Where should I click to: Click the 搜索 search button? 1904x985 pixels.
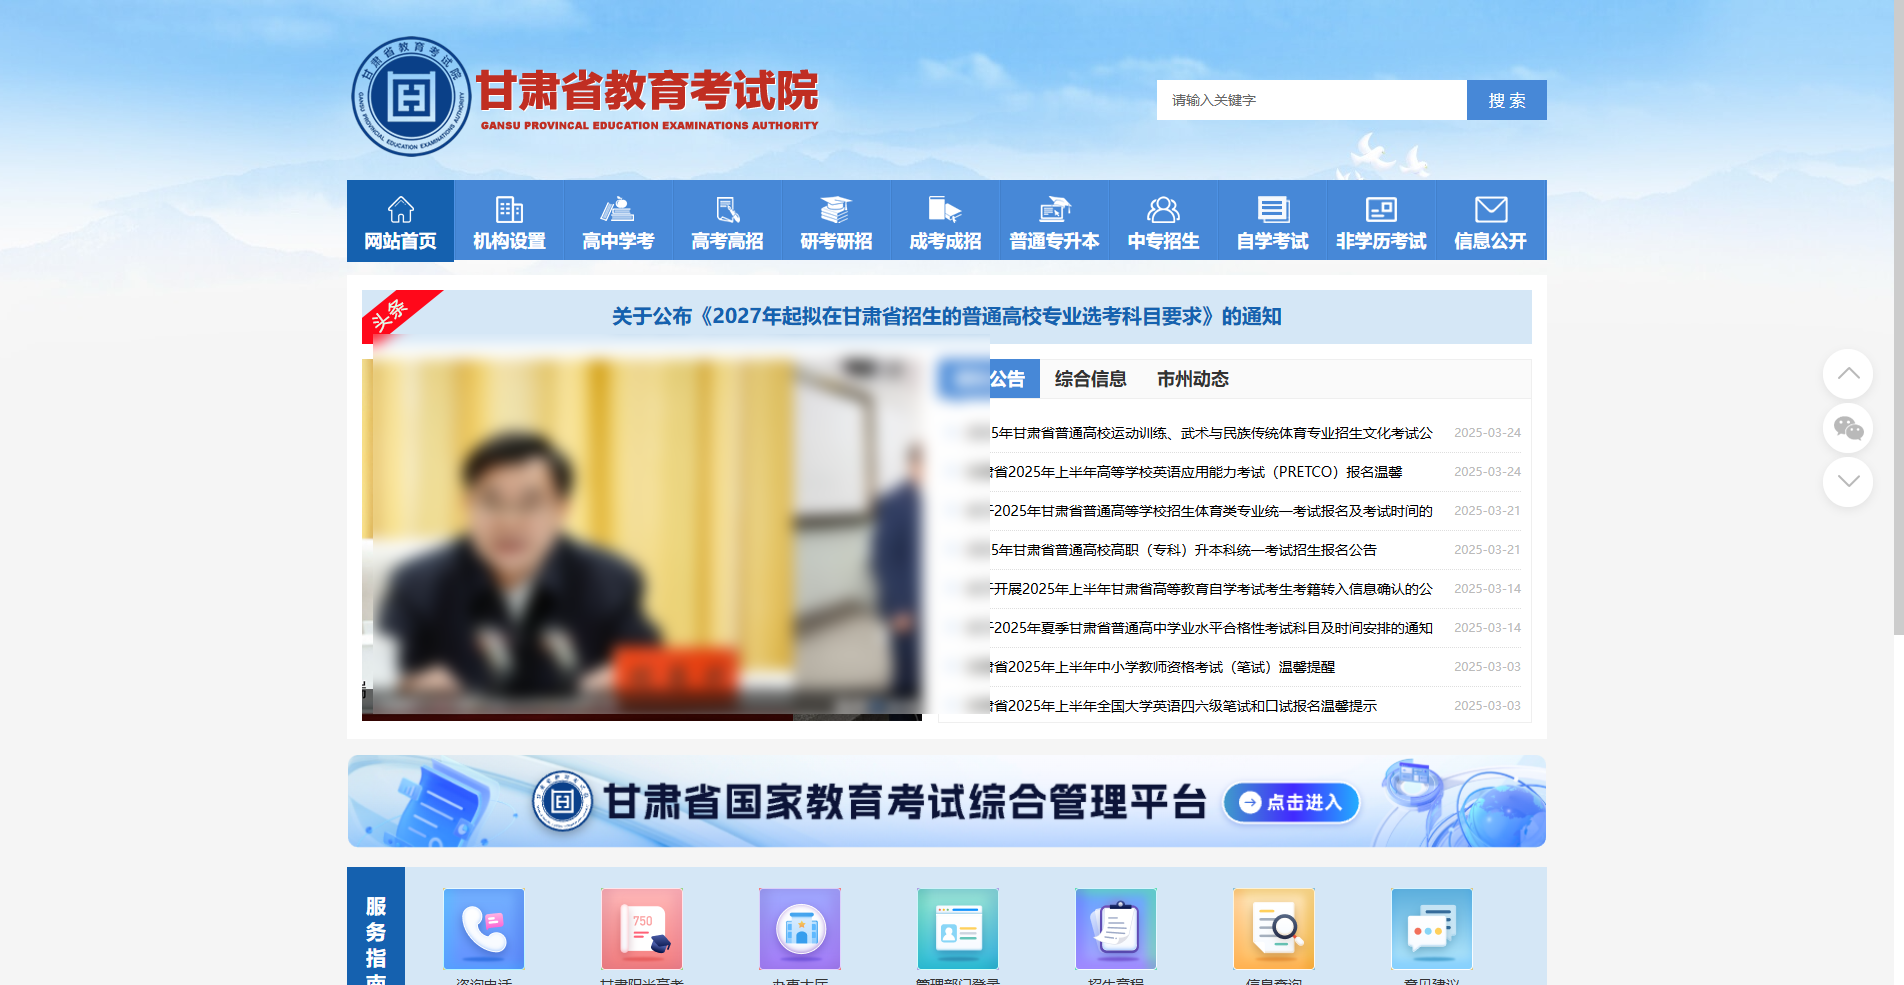tap(1506, 99)
